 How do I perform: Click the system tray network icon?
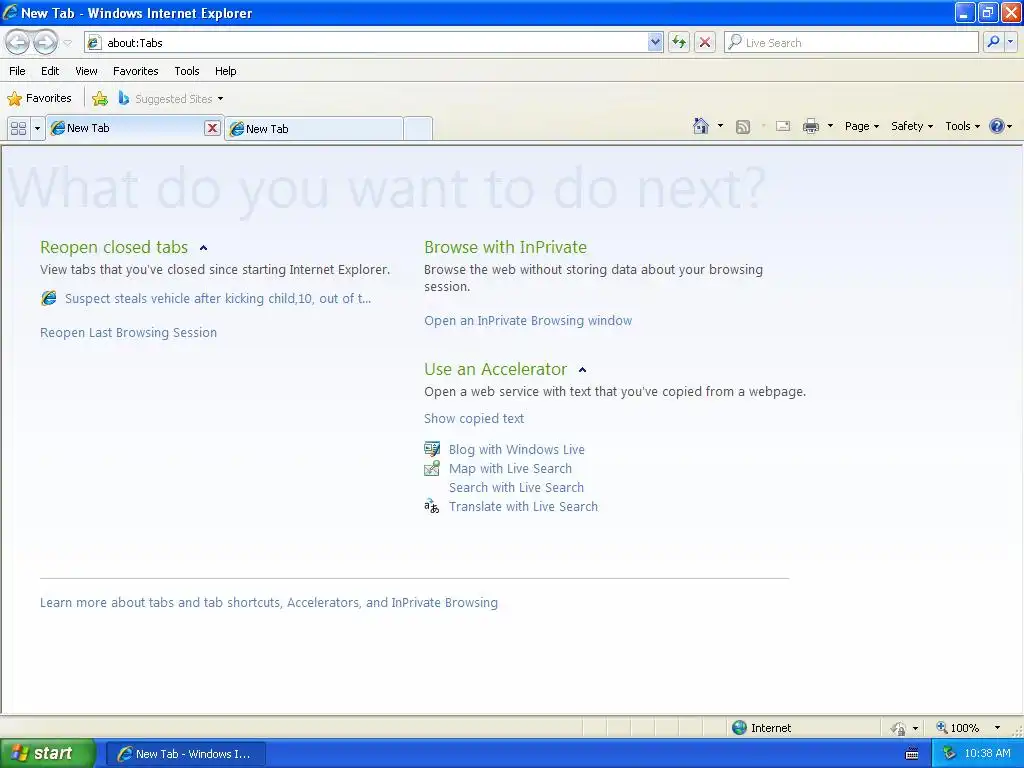coord(949,754)
